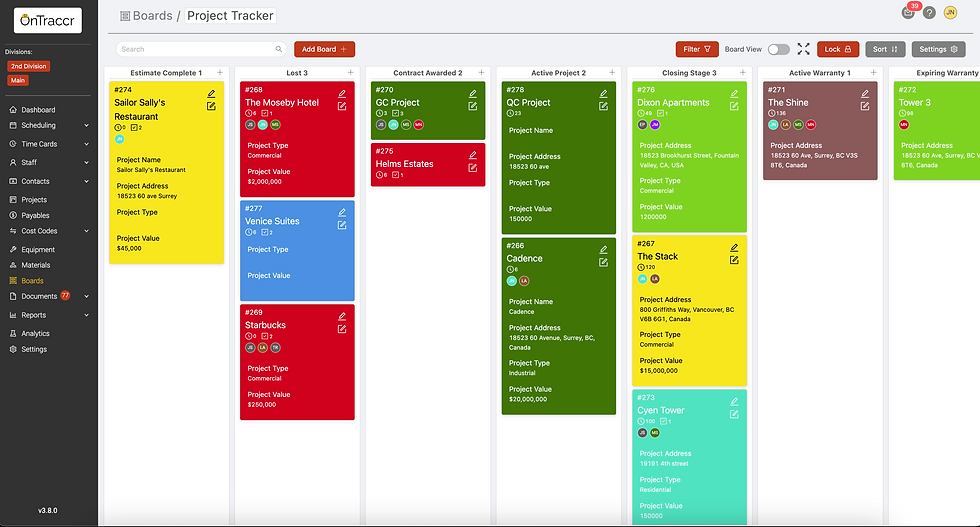
Task: Click the Filter button
Action: [x=697, y=49]
